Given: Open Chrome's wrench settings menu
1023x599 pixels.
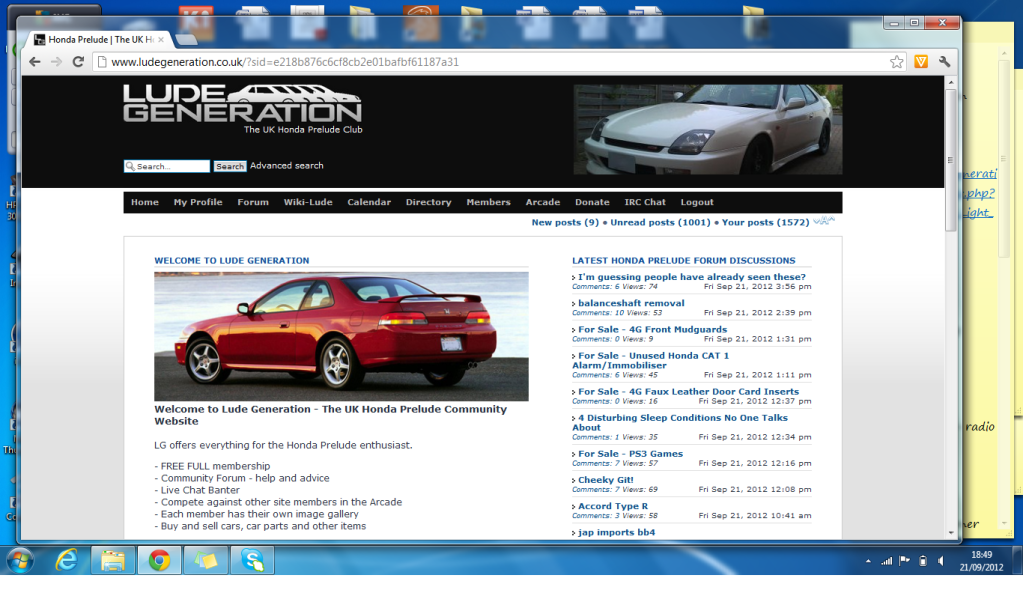Looking at the screenshot, I should click(x=944, y=62).
